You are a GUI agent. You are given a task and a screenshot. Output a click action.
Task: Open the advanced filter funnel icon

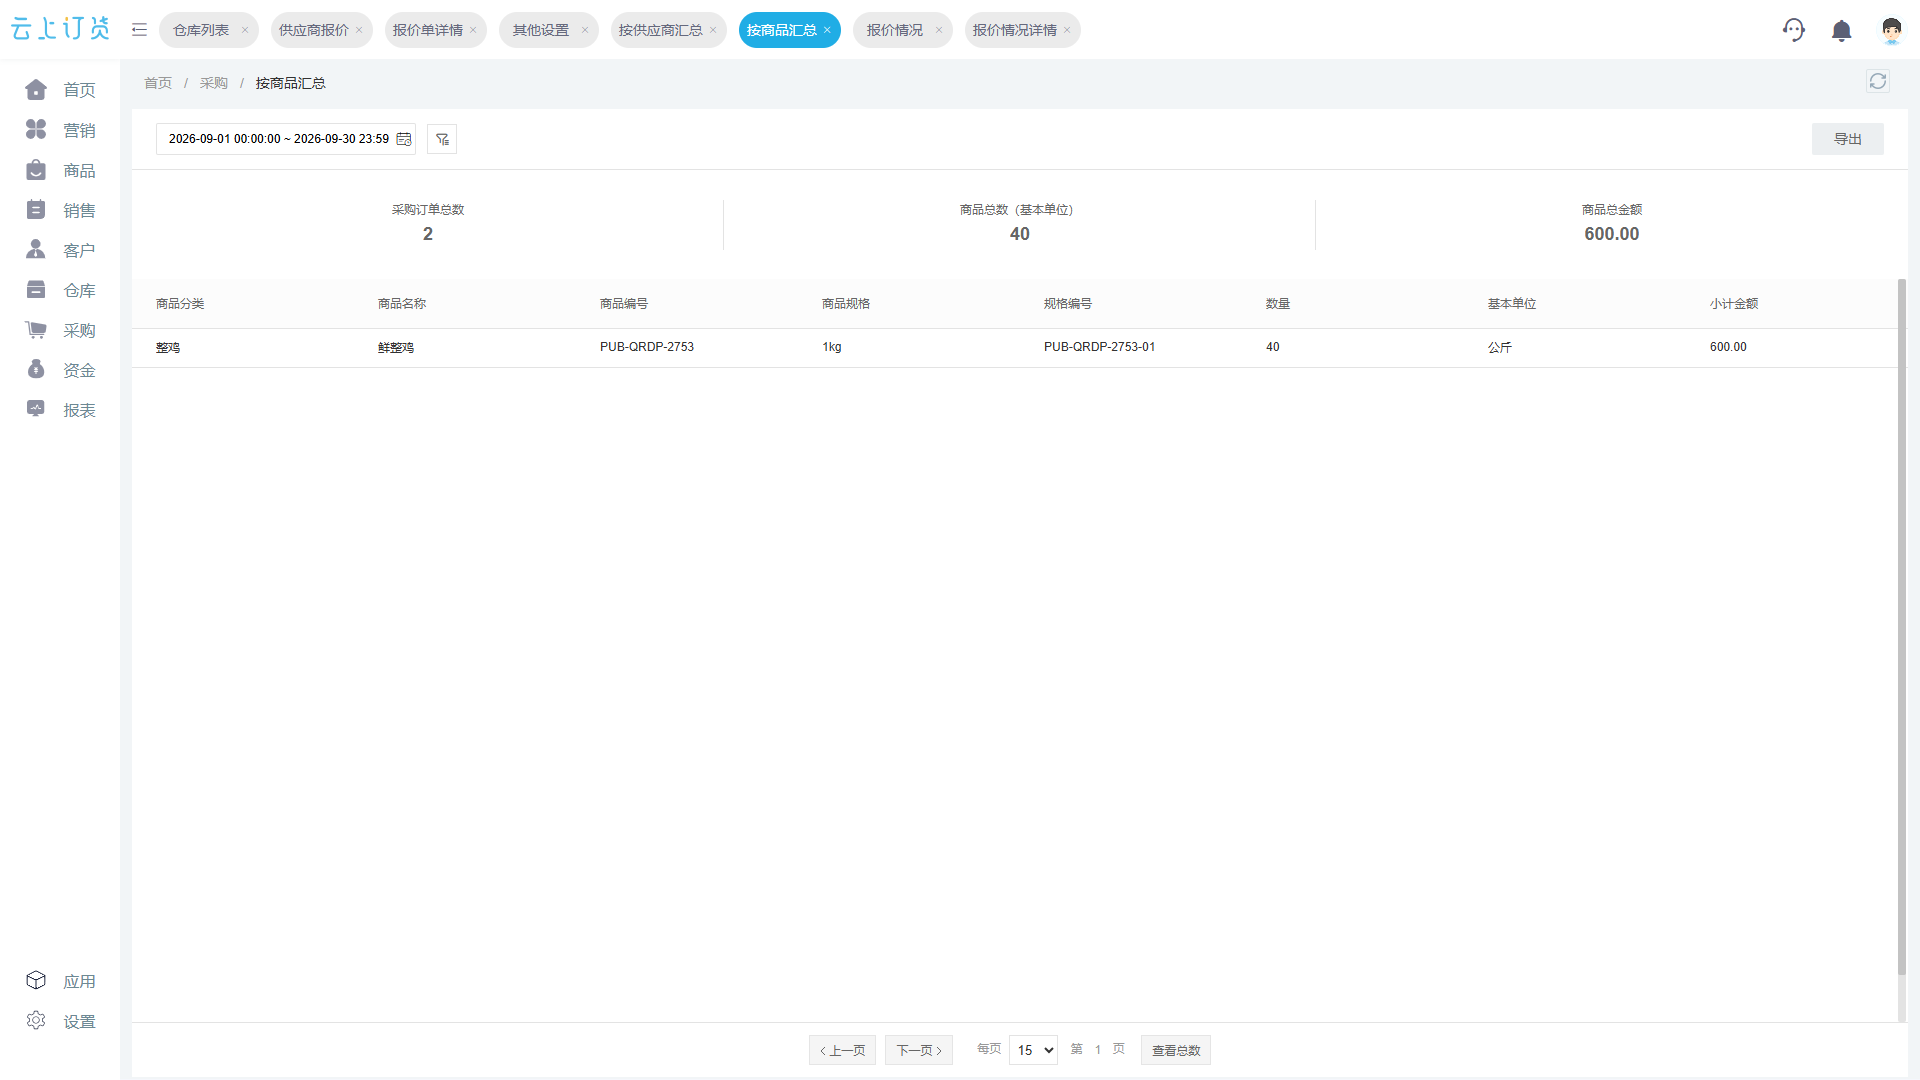pos(442,139)
